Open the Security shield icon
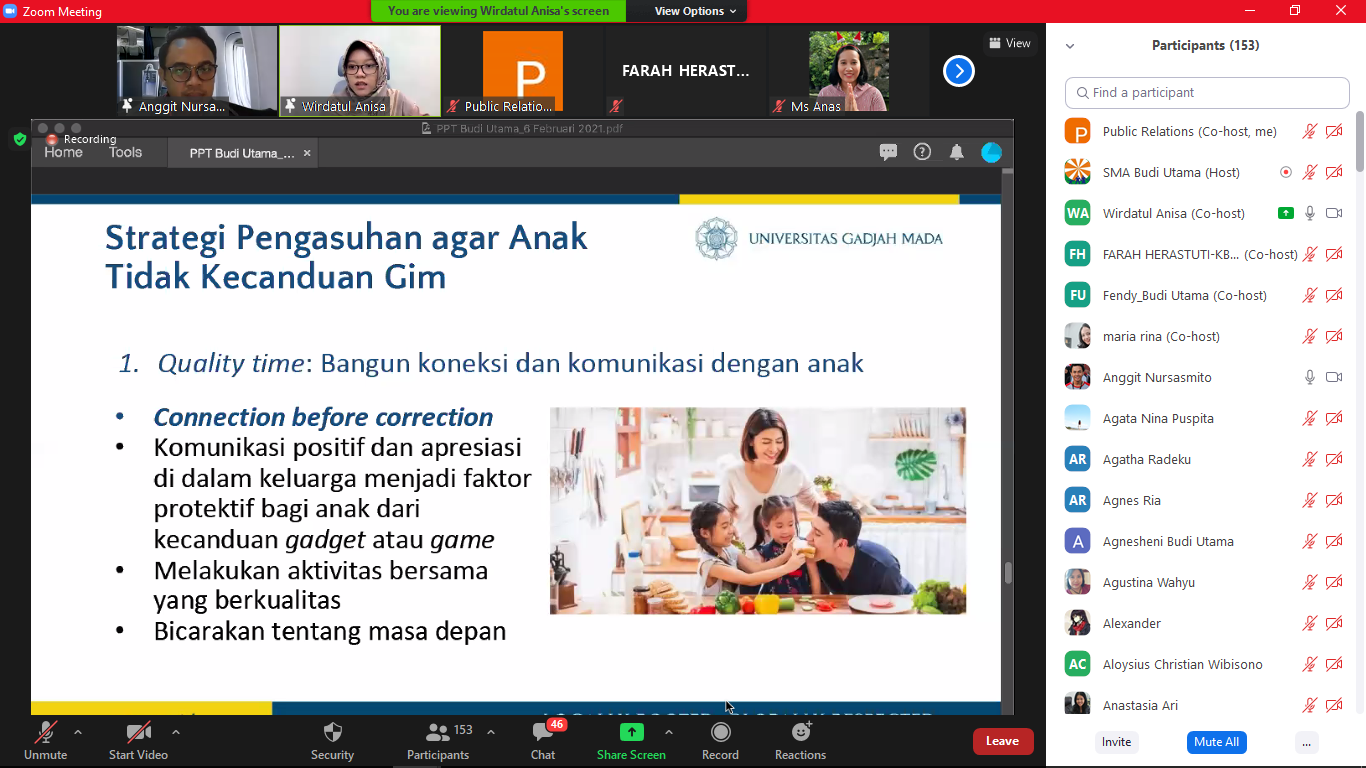Screen dimensions: 1366x768 (x=333, y=733)
